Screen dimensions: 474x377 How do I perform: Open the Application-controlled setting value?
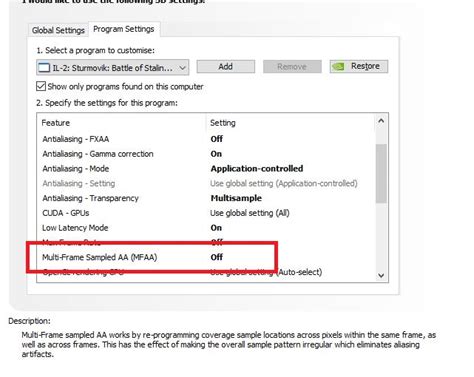tap(257, 169)
